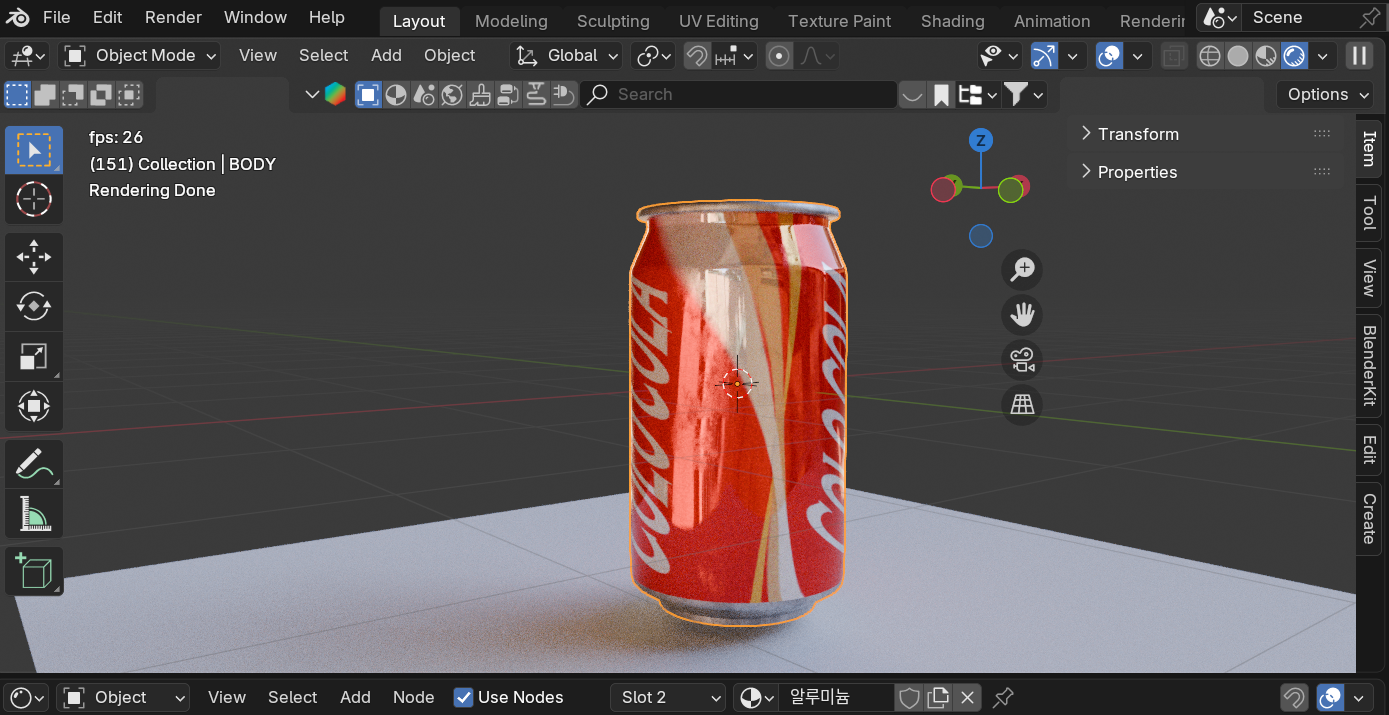Screen dimensions: 1389x715
Task: Open the pivot point dropdown
Action: [655, 56]
